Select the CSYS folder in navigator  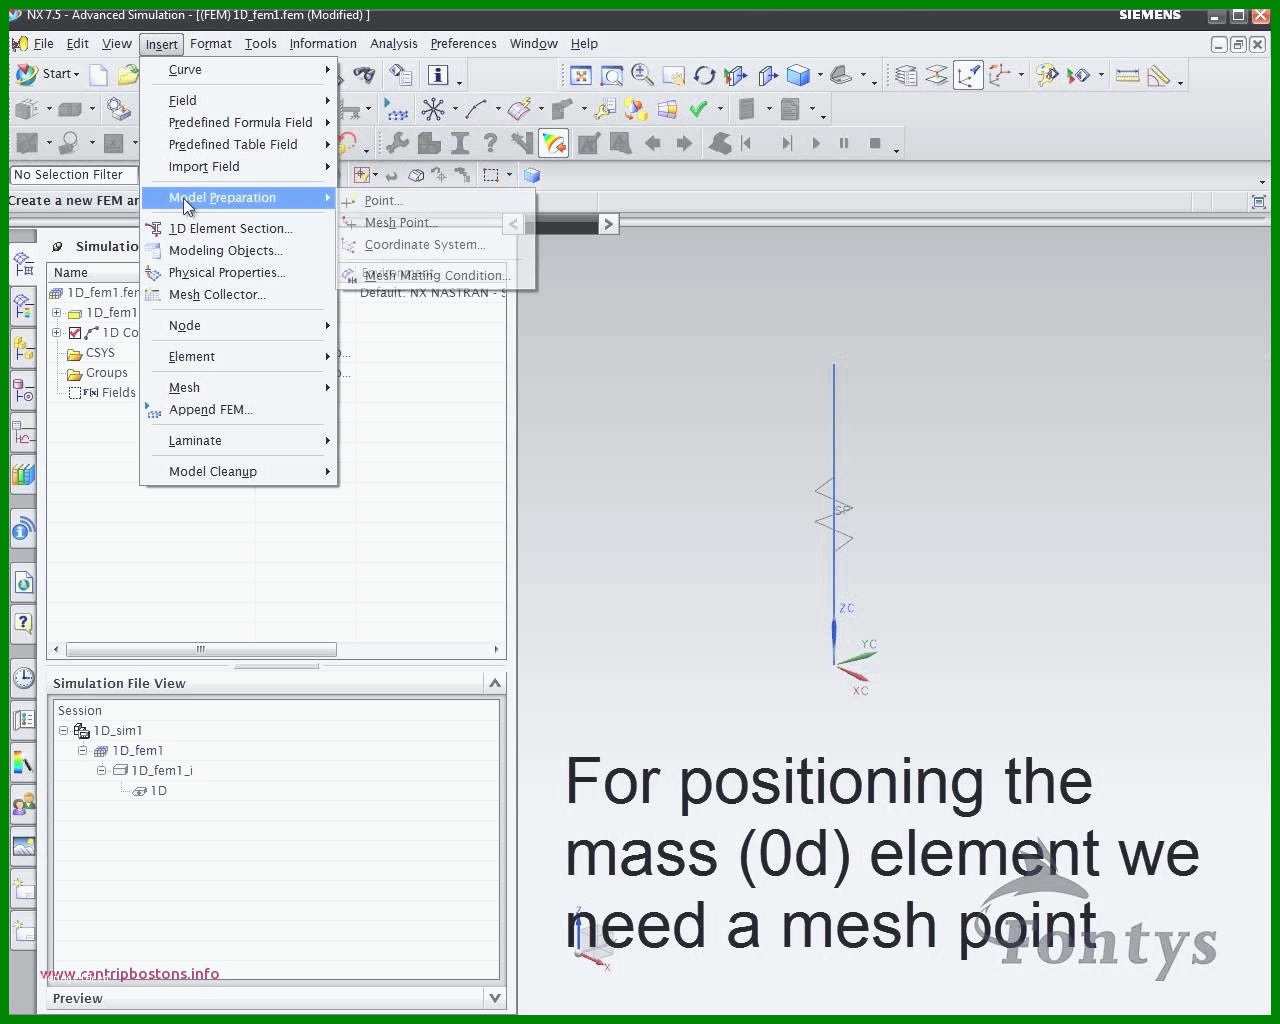[91, 353]
